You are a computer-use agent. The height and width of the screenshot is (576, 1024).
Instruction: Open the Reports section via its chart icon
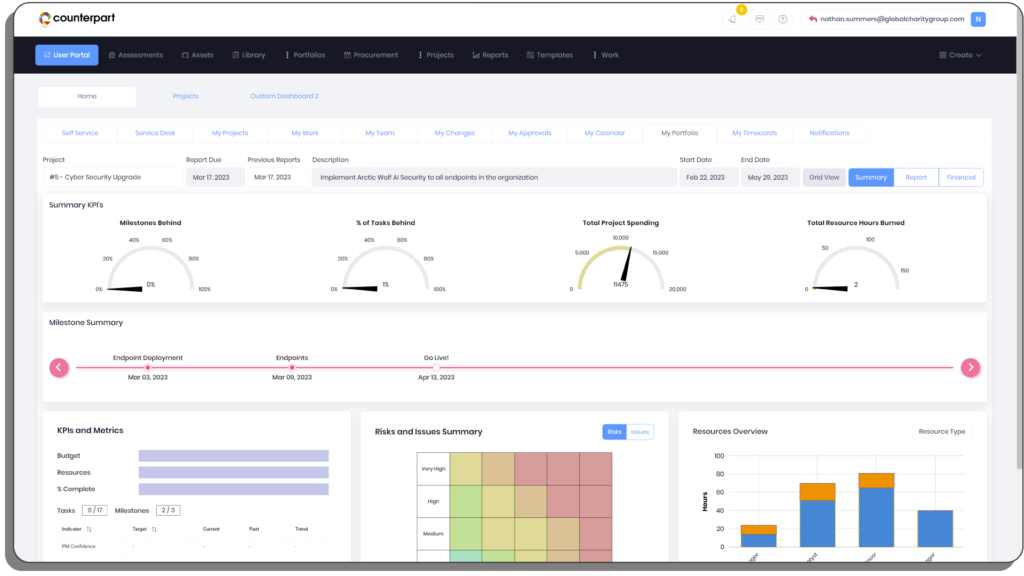pos(477,55)
